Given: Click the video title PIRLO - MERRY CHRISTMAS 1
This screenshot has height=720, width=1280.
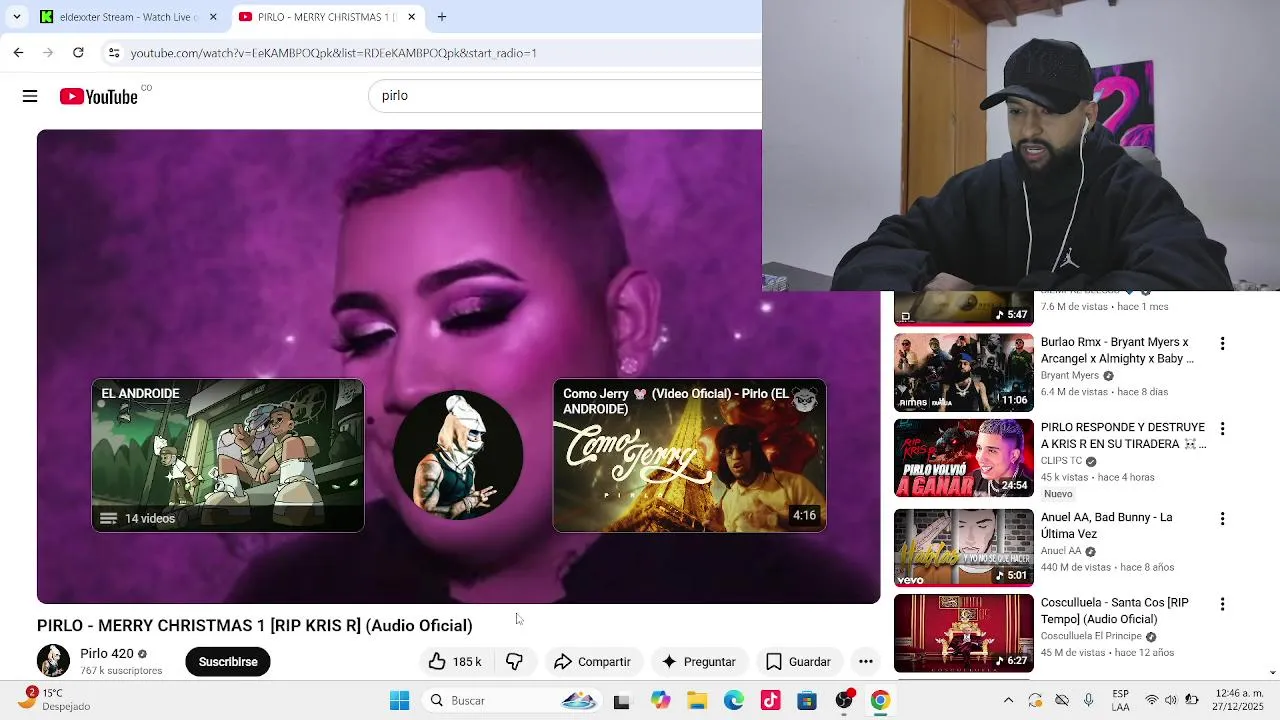Looking at the screenshot, I should [x=255, y=625].
